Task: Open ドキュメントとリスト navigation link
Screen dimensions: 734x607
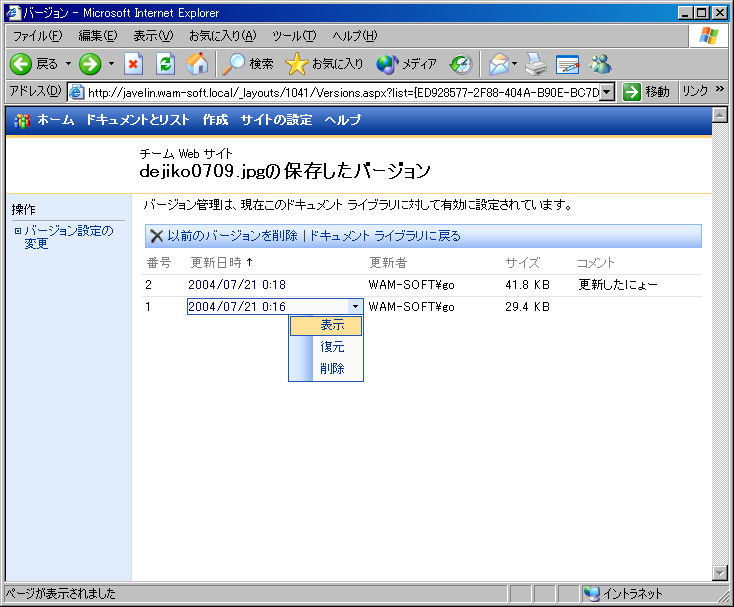Action: pyautogui.click(x=138, y=120)
